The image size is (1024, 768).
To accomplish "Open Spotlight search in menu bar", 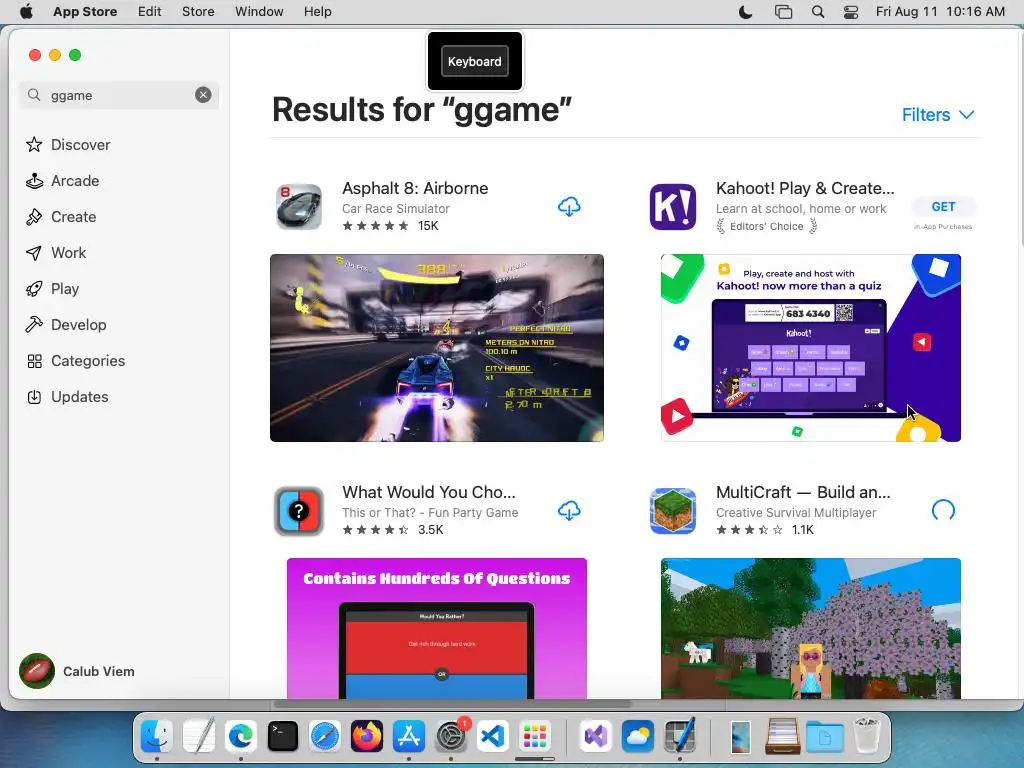I will [x=818, y=12].
